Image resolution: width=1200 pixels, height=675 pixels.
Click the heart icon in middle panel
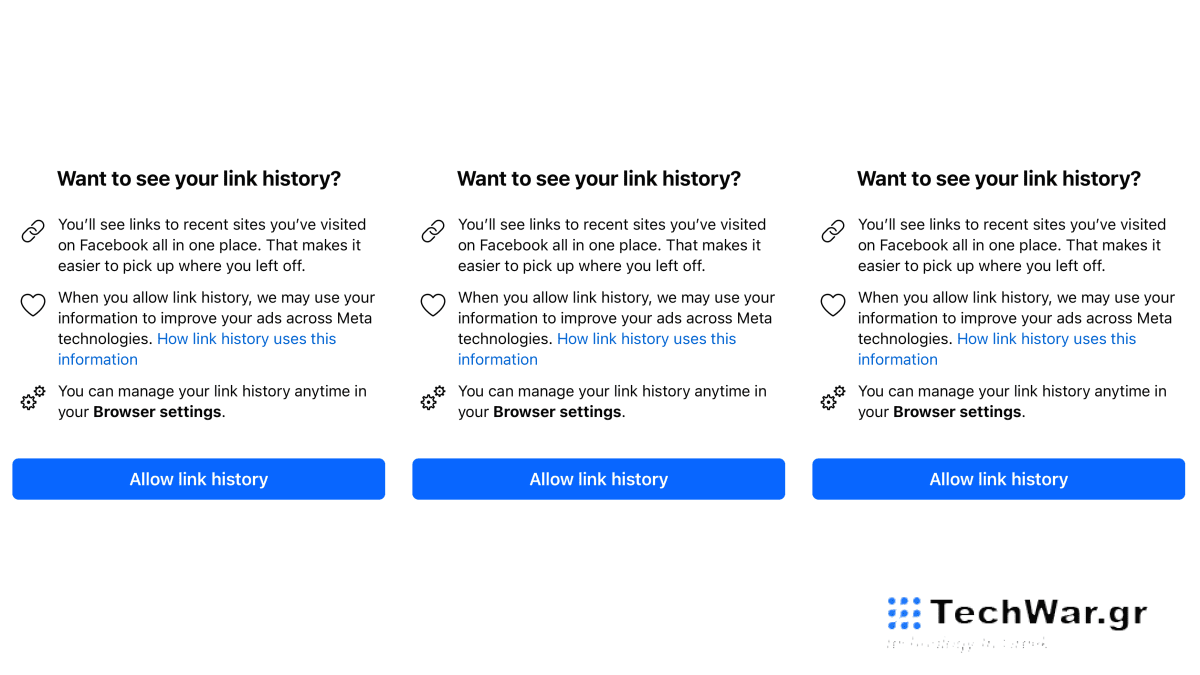click(433, 305)
